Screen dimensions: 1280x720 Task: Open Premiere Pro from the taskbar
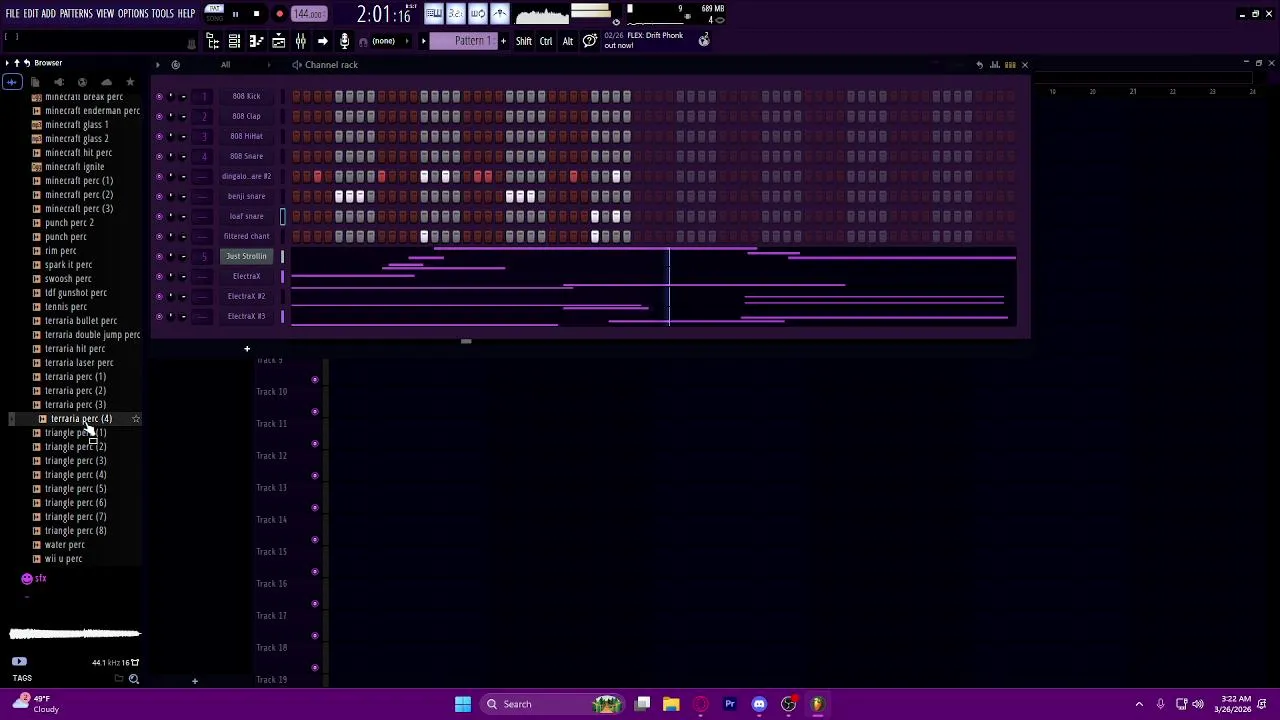(730, 704)
